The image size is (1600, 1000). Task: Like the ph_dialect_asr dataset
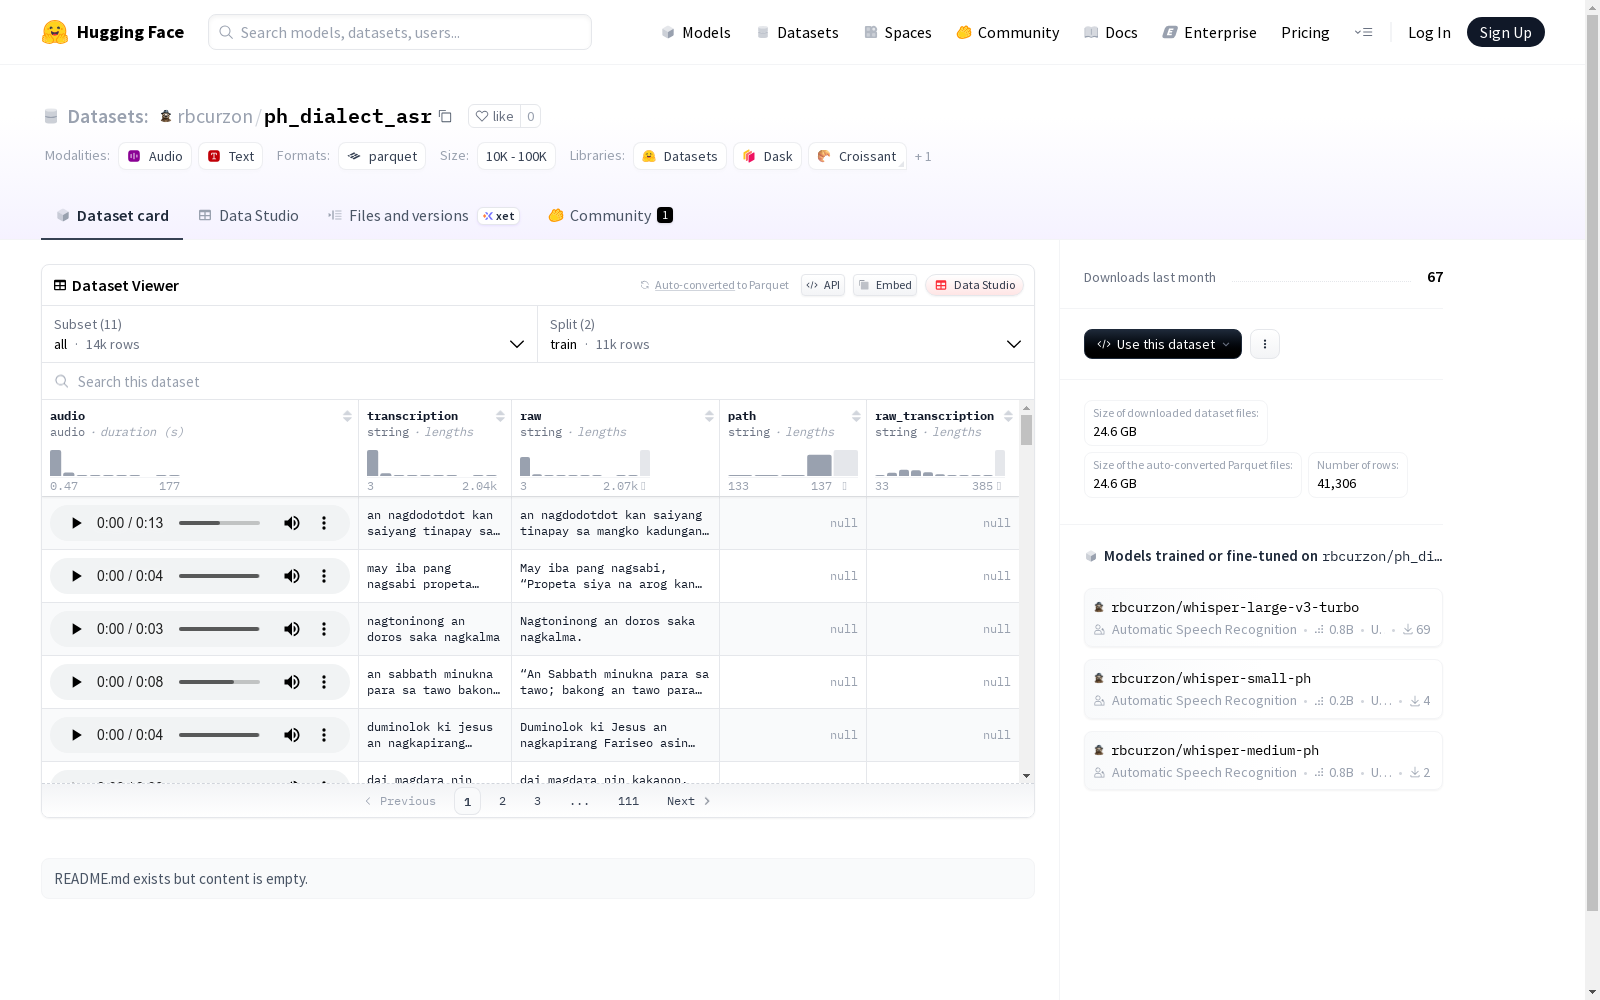(494, 116)
